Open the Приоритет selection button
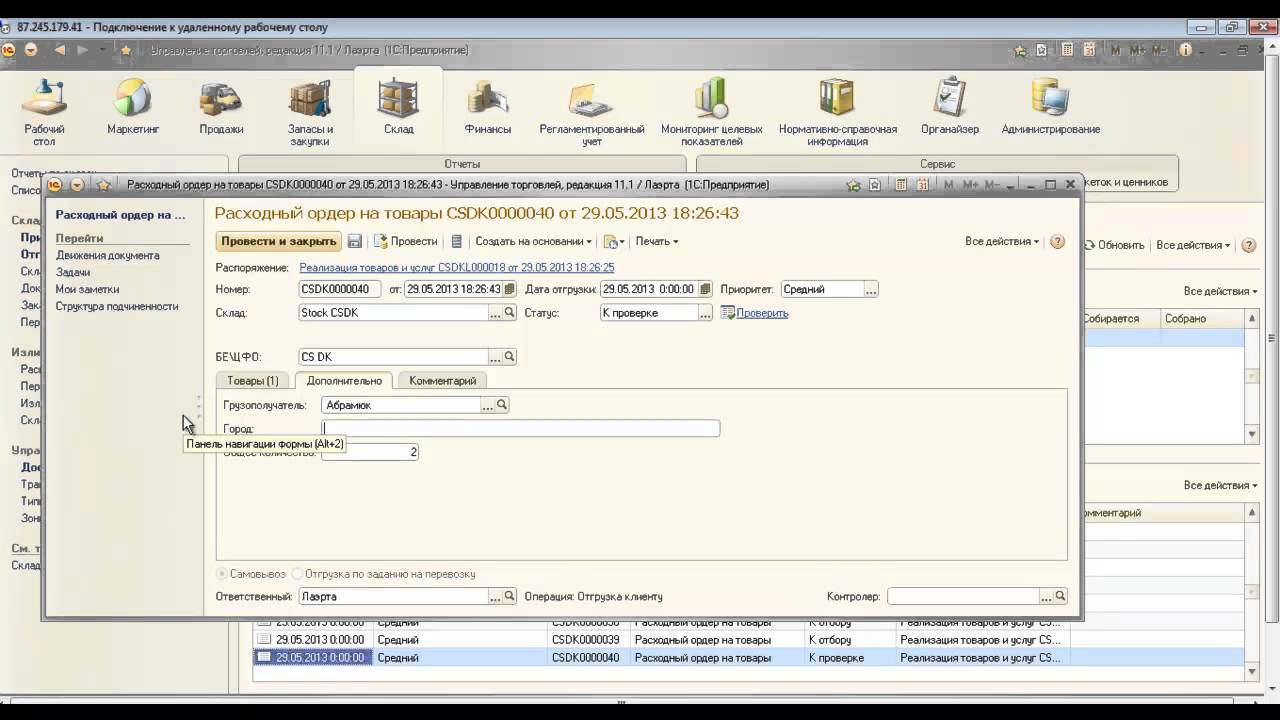This screenshot has width=1280, height=720. click(x=871, y=289)
